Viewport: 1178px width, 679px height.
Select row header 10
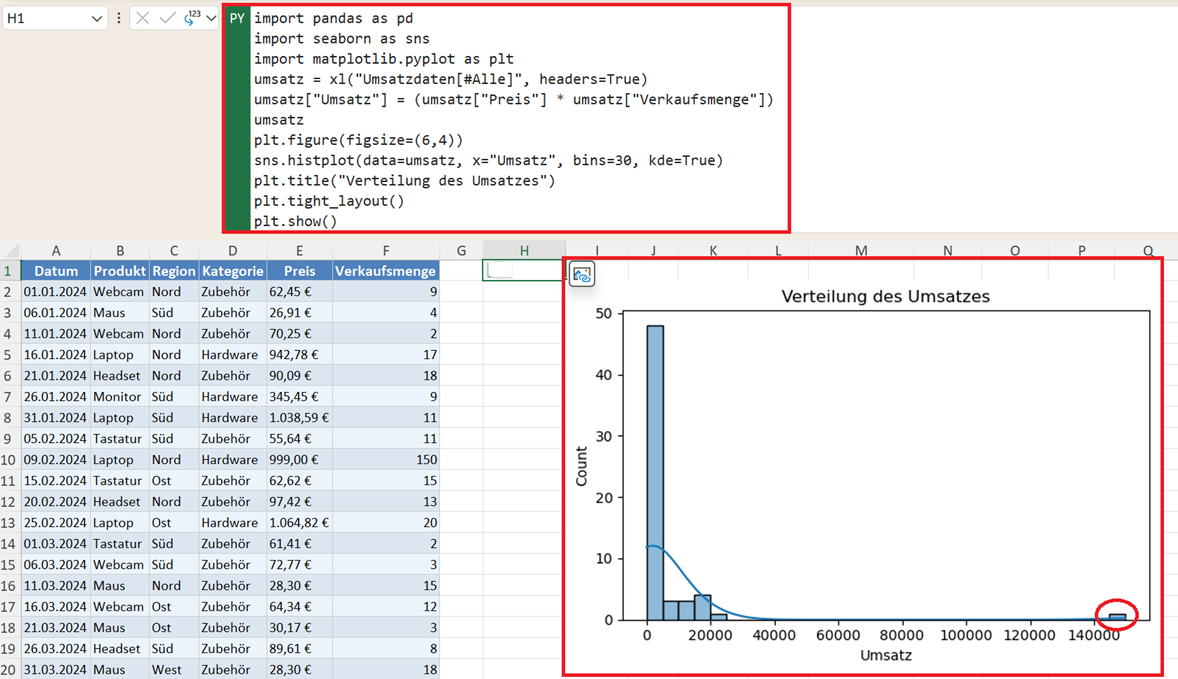[8, 460]
